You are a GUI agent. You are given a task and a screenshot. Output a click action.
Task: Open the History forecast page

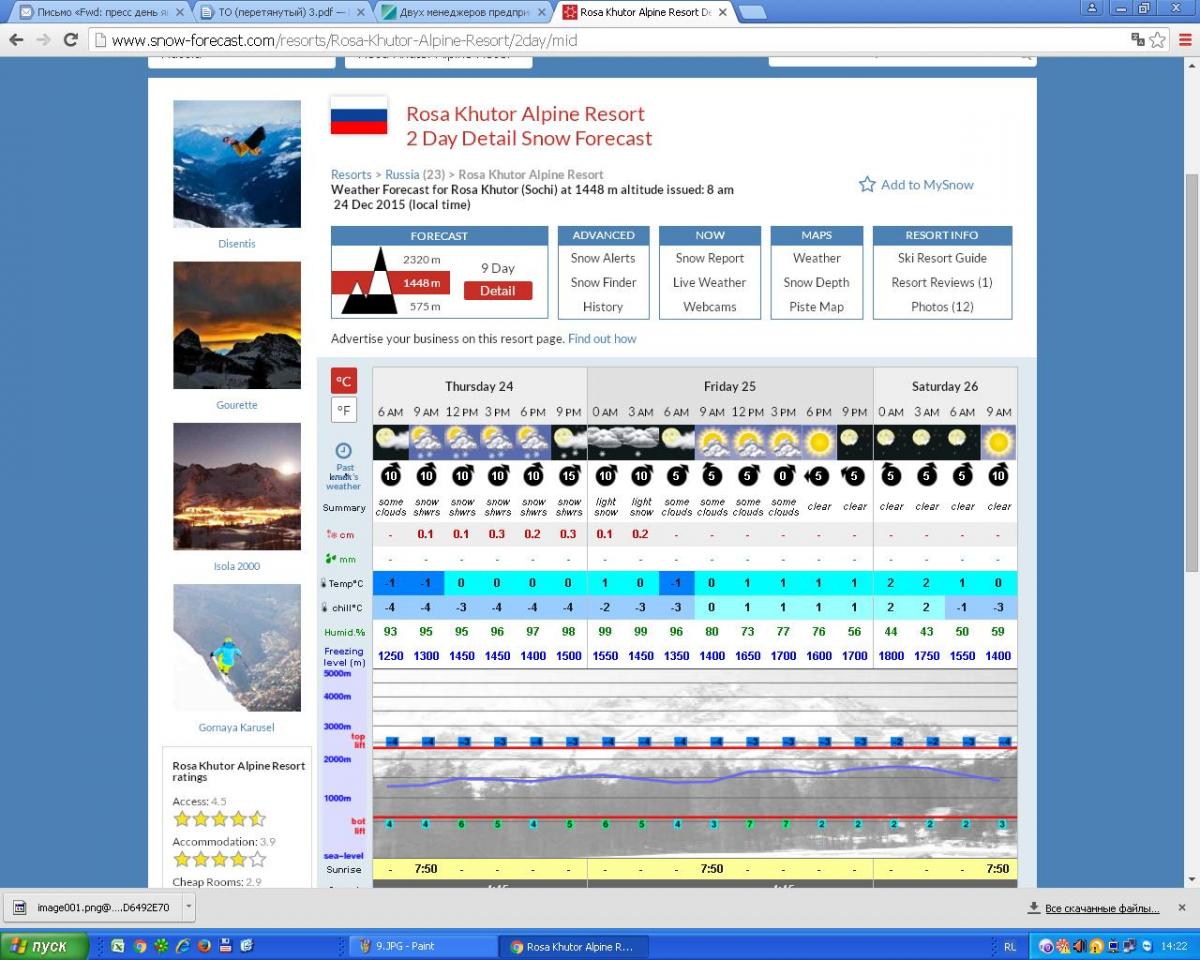click(x=603, y=307)
